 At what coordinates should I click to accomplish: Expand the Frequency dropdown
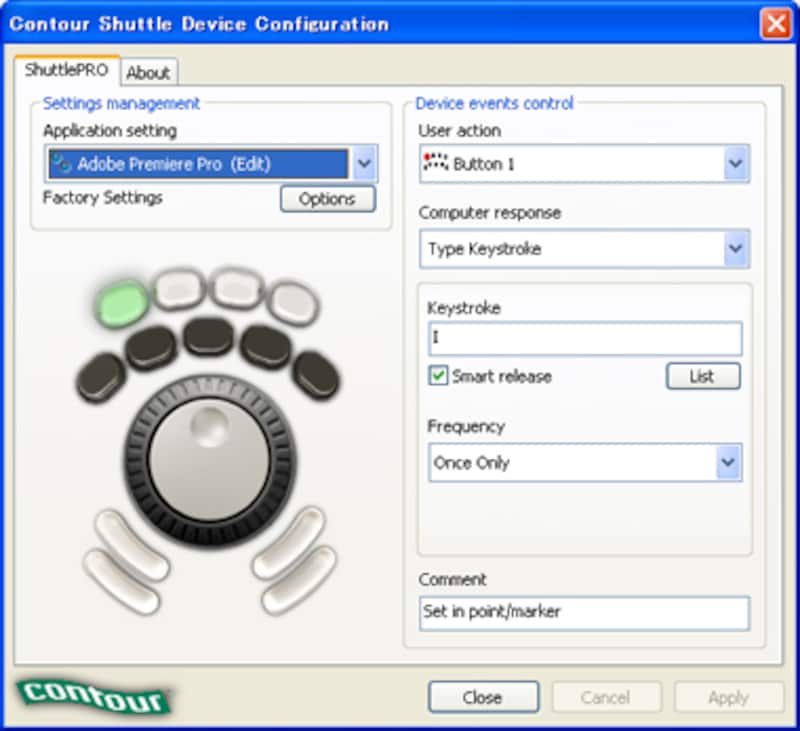pyautogui.click(x=728, y=463)
